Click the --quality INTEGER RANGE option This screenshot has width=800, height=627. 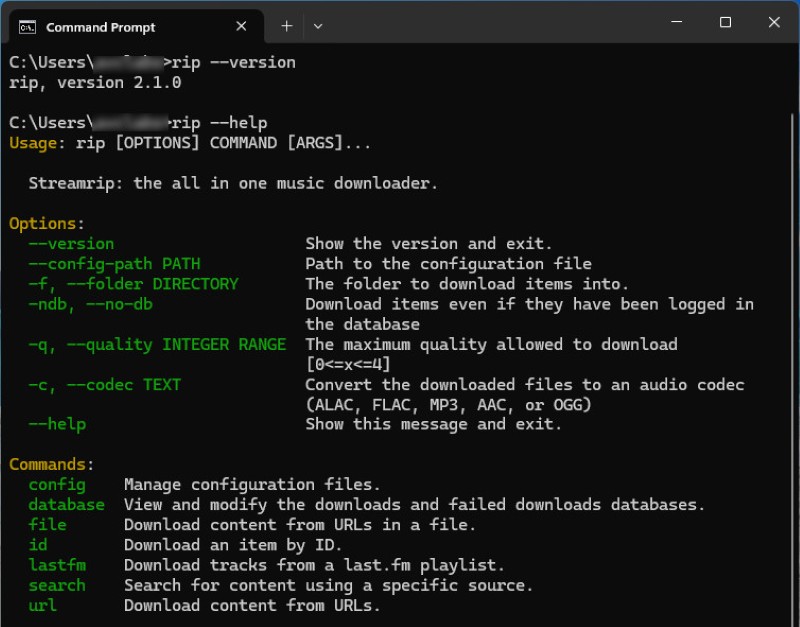point(157,345)
